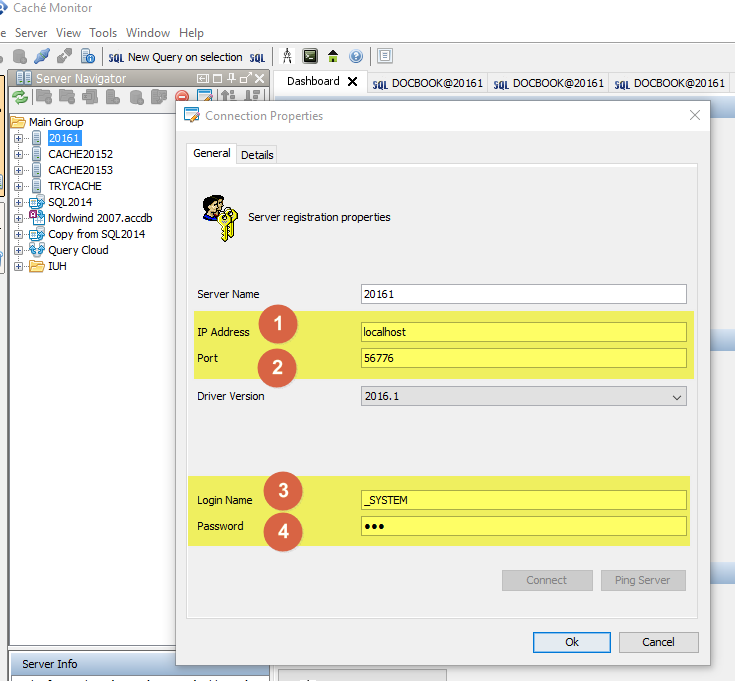This screenshot has height=681, width=735.
Task: Refresh the Server Navigator with the green arrows
Action: [x=19, y=97]
